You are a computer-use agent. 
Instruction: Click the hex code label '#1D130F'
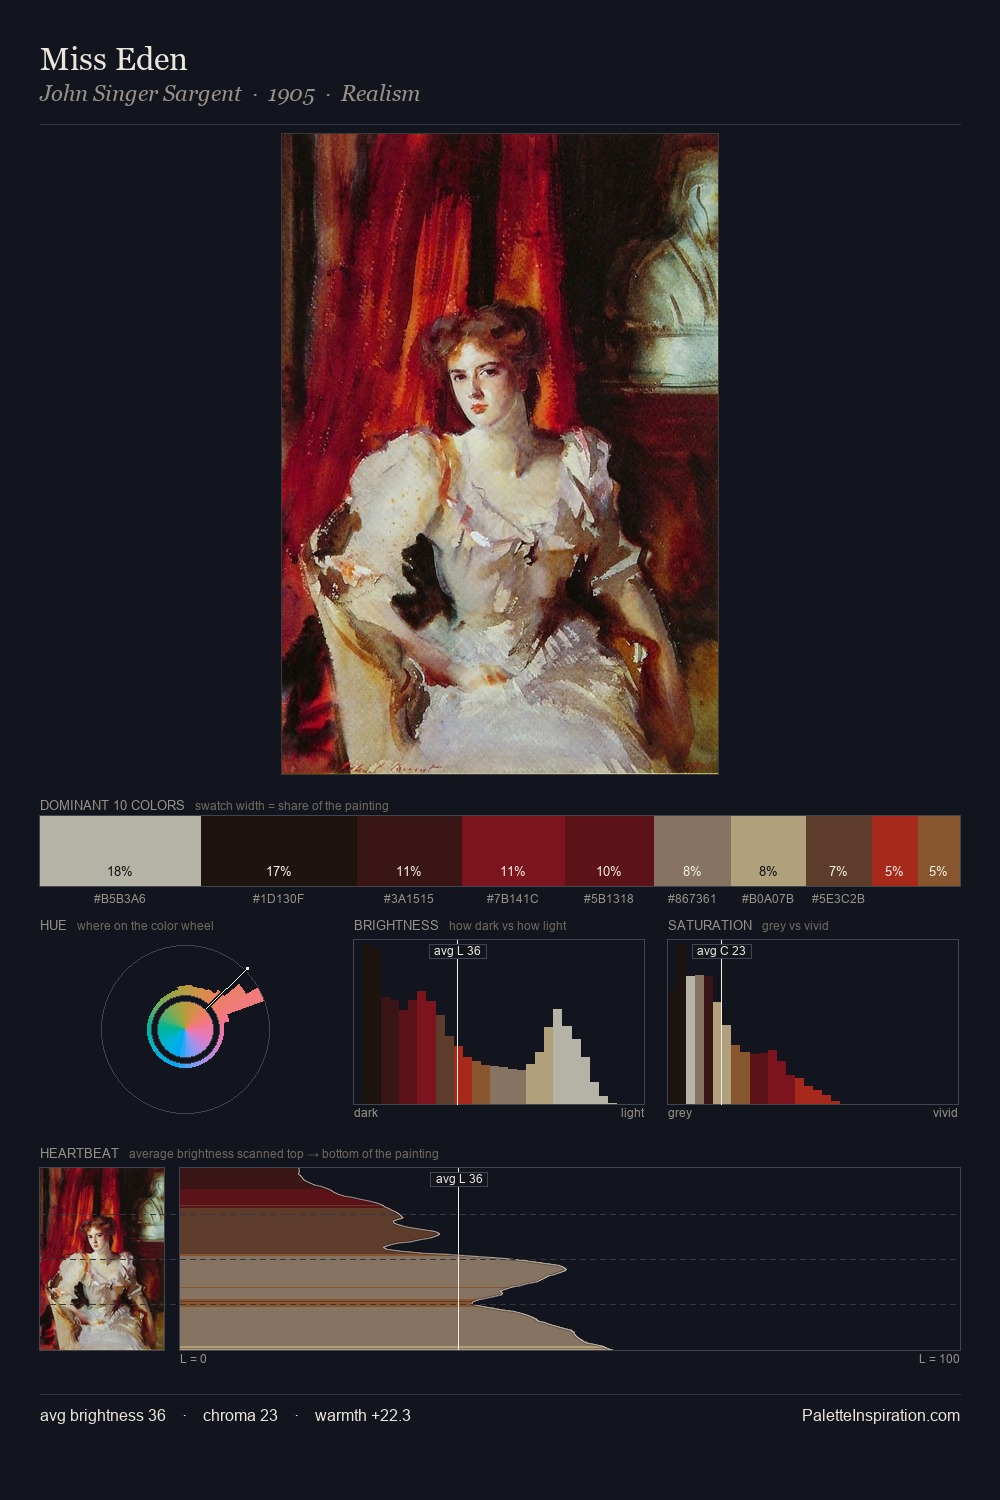[x=279, y=899]
